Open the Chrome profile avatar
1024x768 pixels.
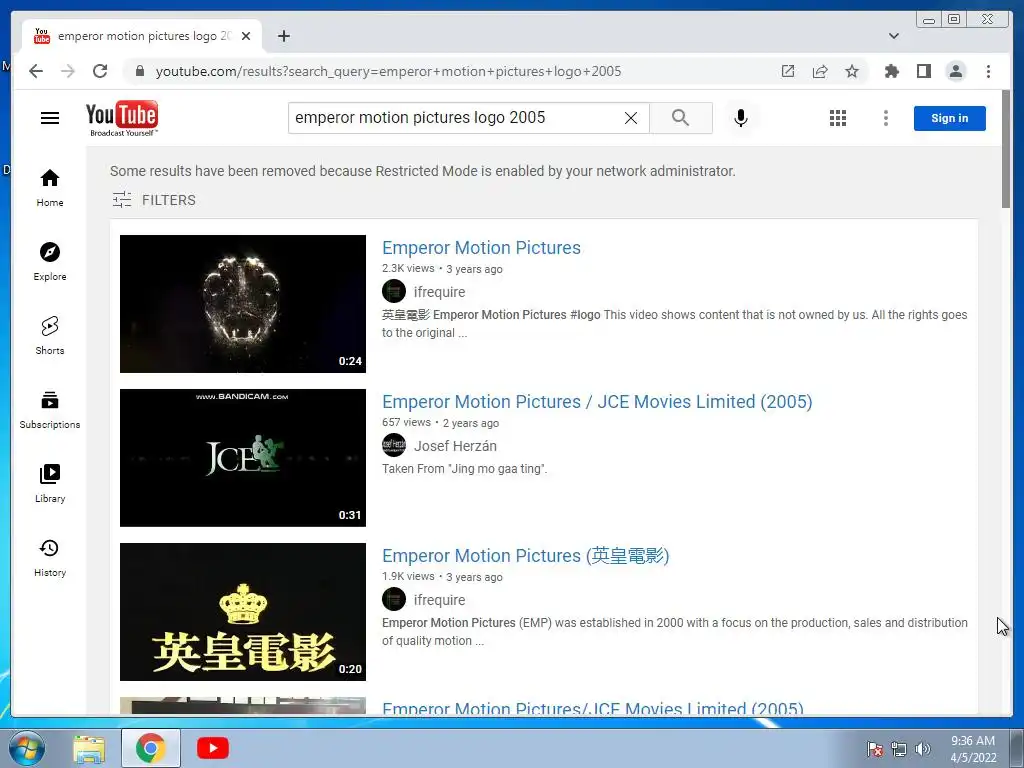click(955, 71)
